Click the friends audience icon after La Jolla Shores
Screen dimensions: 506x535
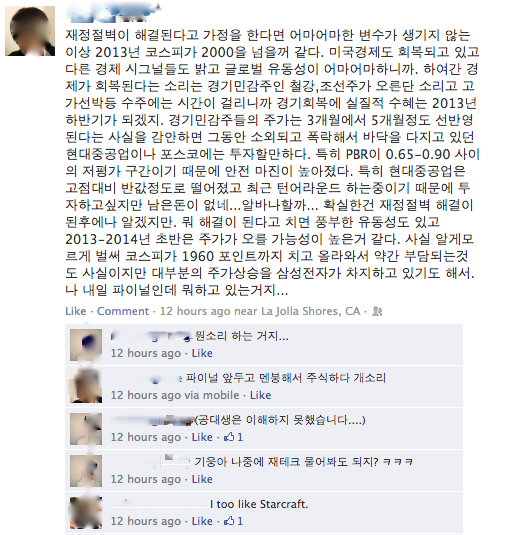(377, 311)
